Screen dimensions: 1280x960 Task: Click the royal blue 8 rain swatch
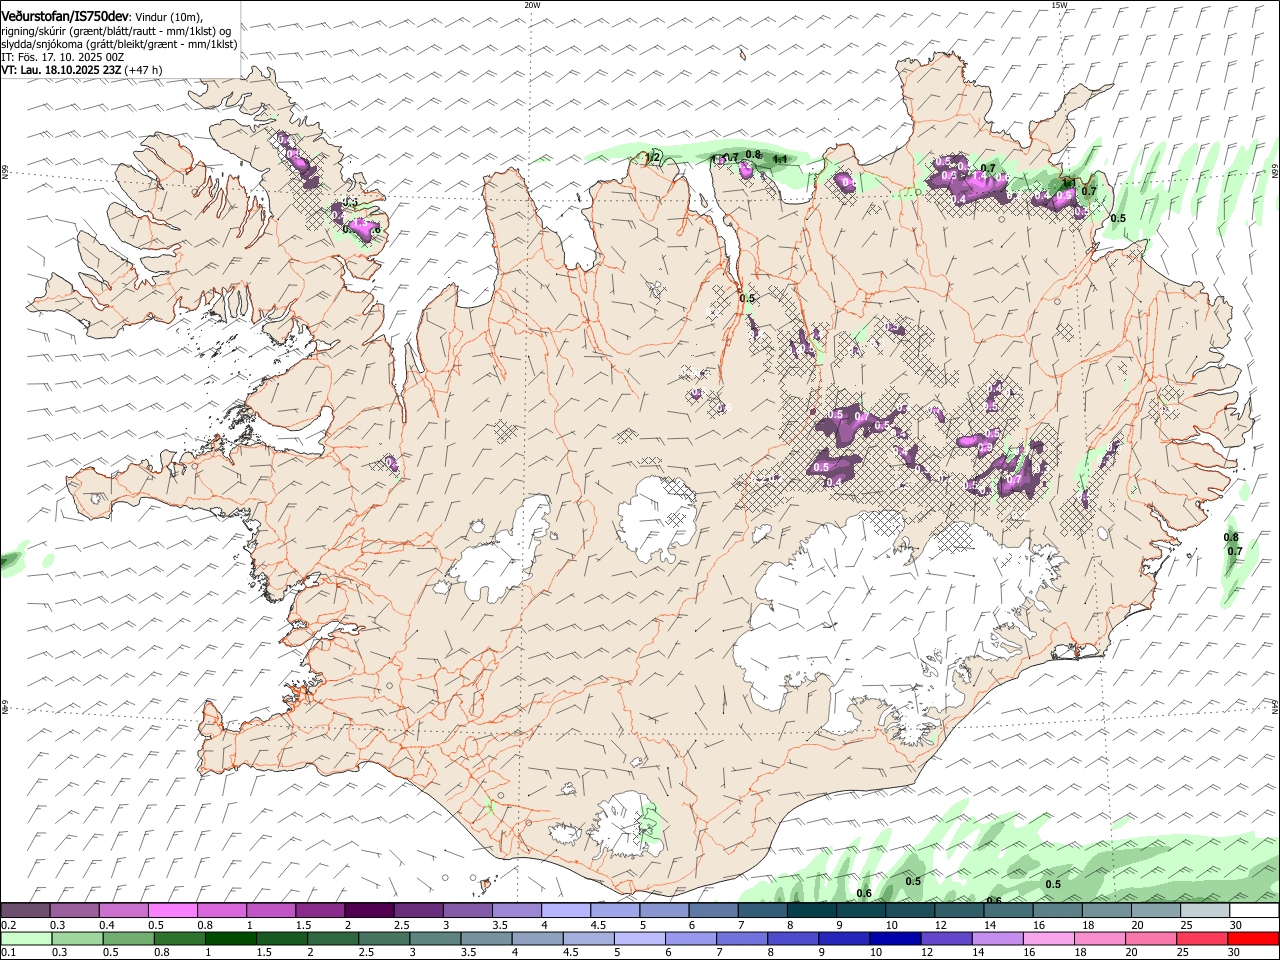[792, 939]
